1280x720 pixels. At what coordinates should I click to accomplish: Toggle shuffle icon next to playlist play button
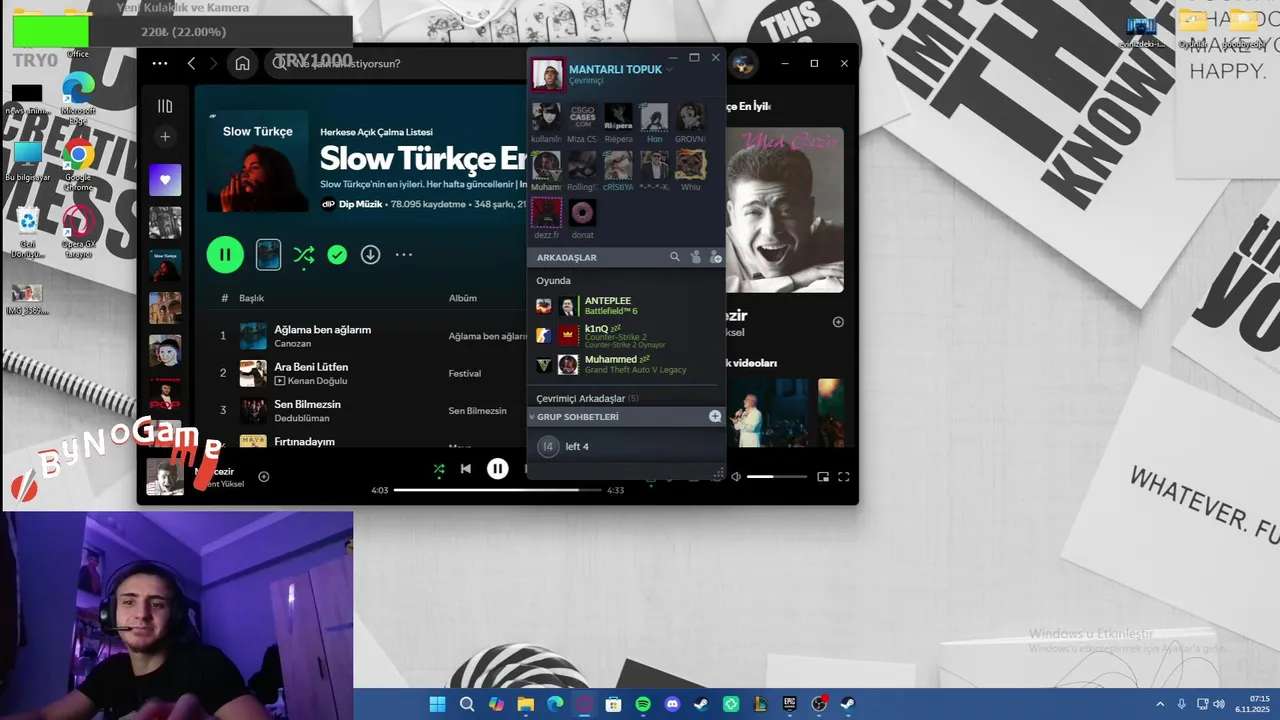click(x=304, y=255)
